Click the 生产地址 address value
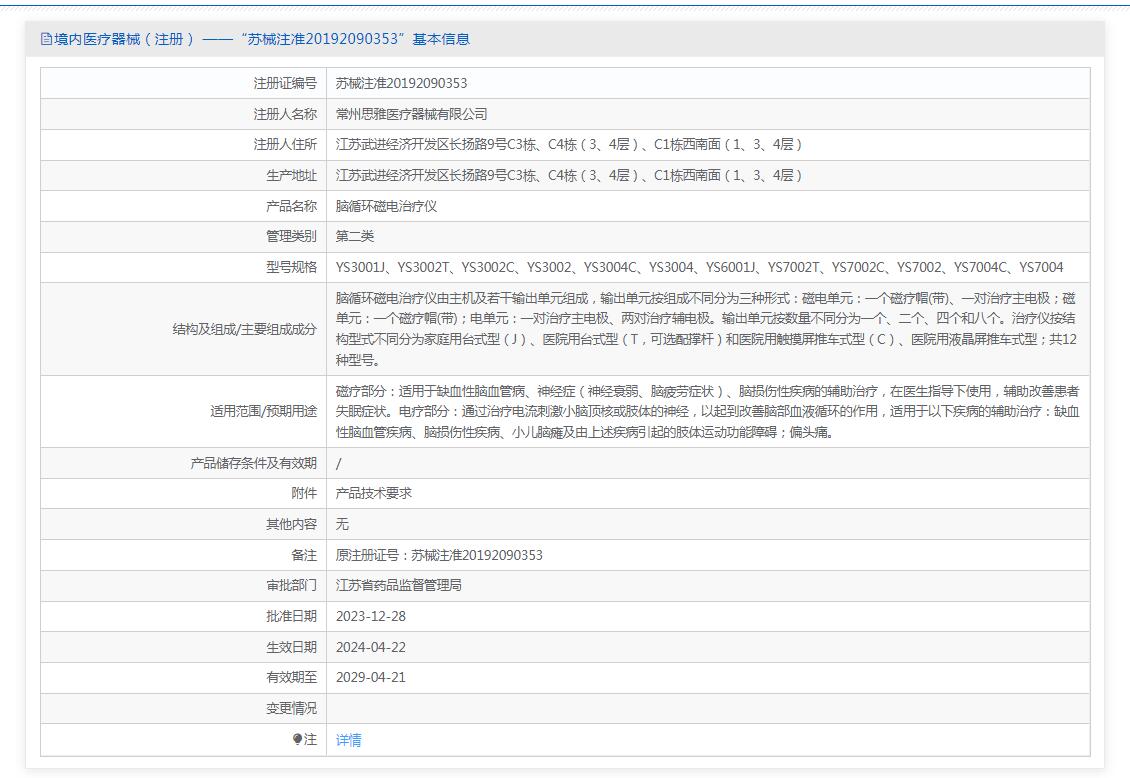 pyautogui.click(x=569, y=175)
